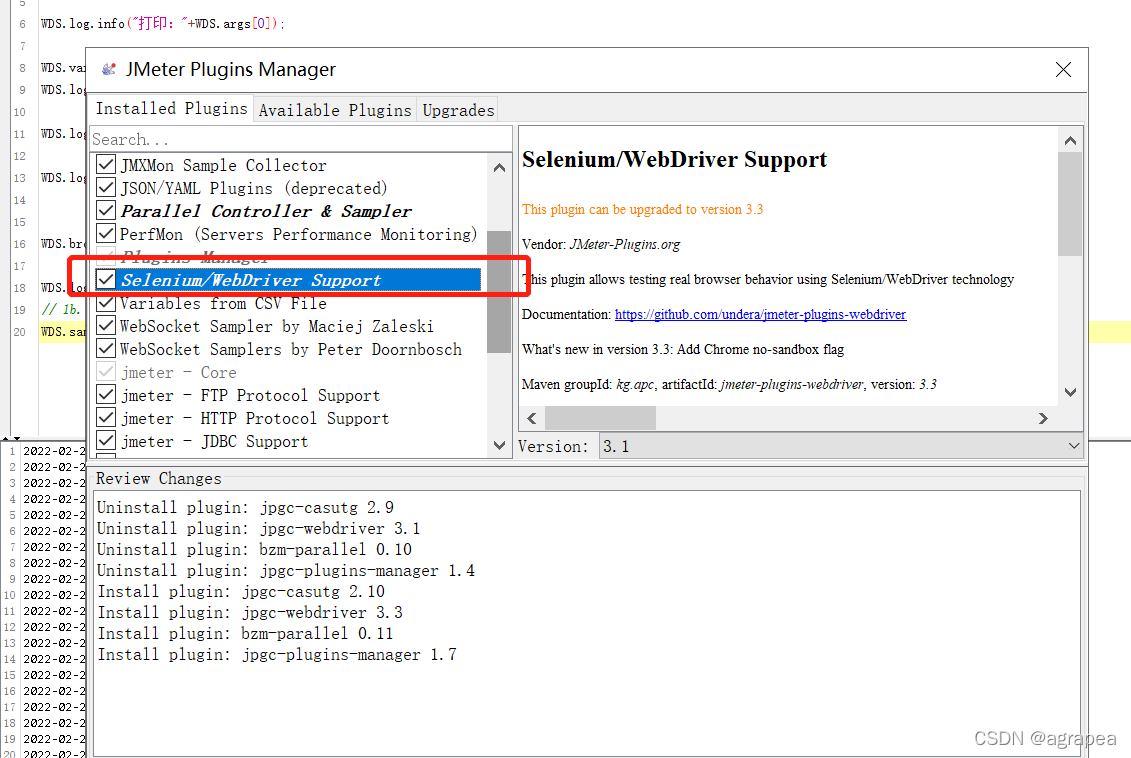The width and height of the screenshot is (1131, 758).
Task: Click 'Install plugin: bzm-parallel 0.11' line
Action: point(245,633)
